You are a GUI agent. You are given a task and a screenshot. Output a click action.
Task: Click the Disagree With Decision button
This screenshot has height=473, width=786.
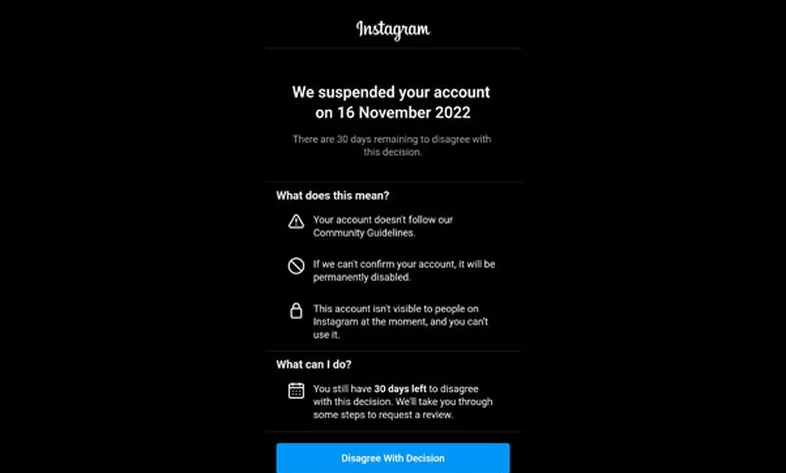pos(393,458)
